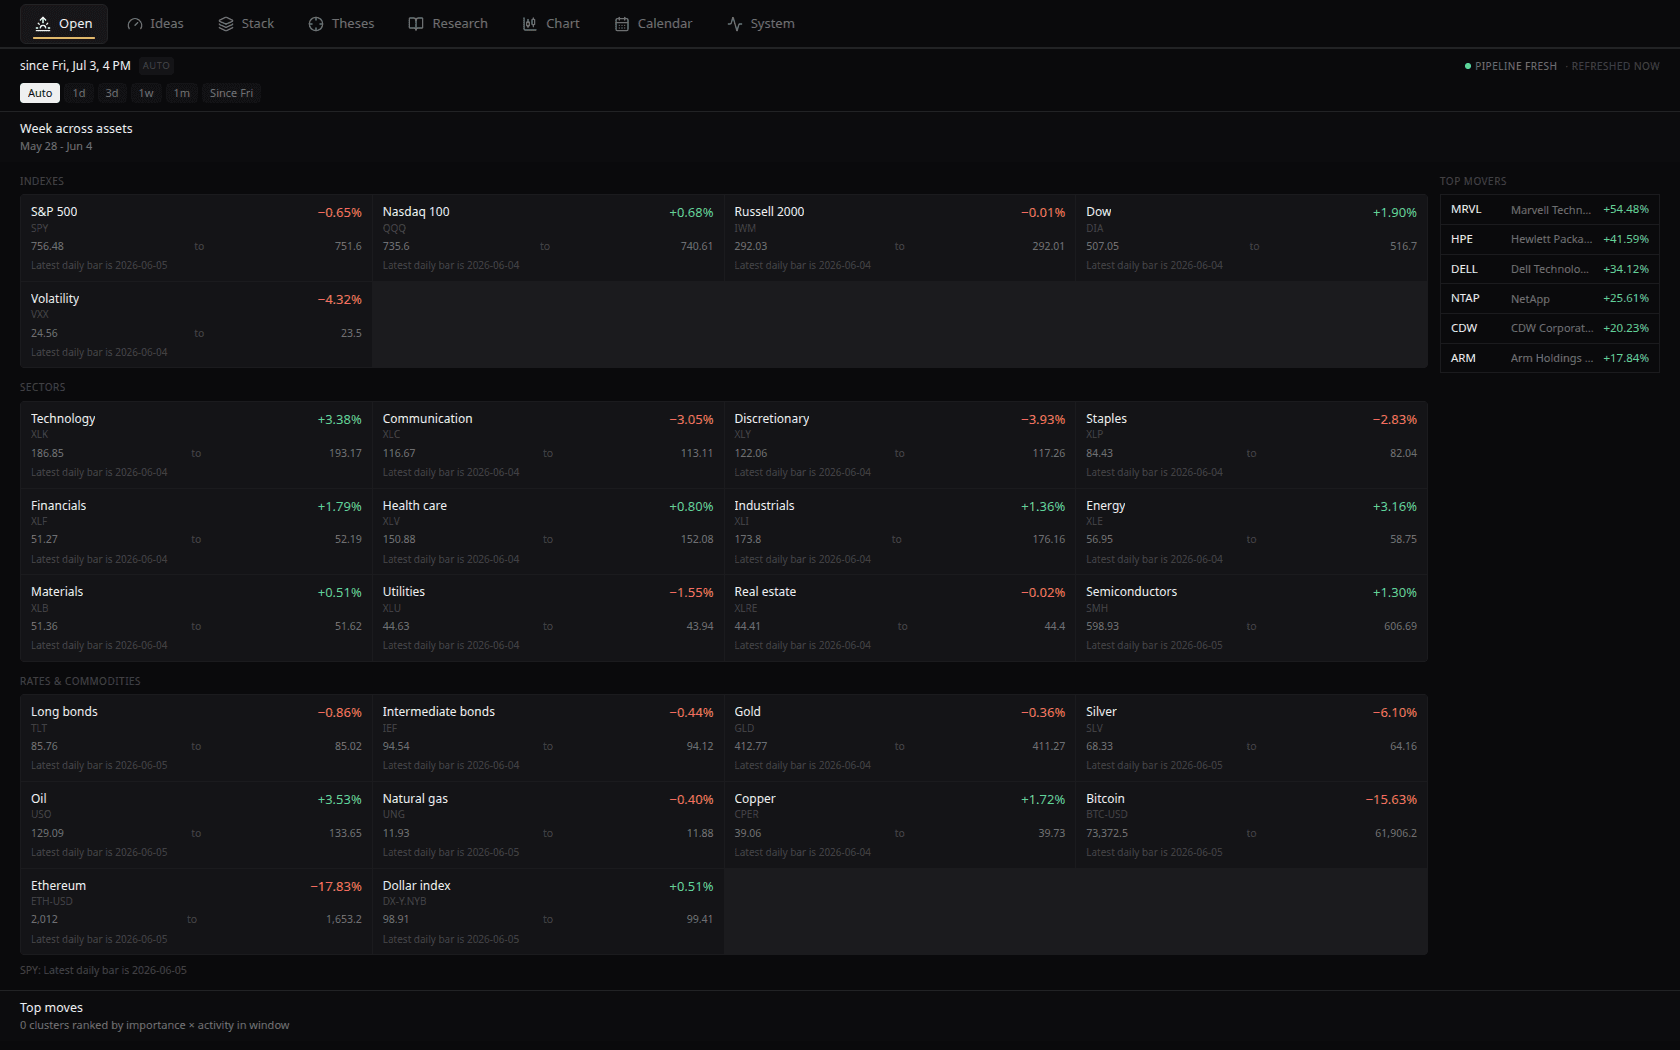Click the Stack layers icon
The image size is (1680, 1050).
point(226,24)
